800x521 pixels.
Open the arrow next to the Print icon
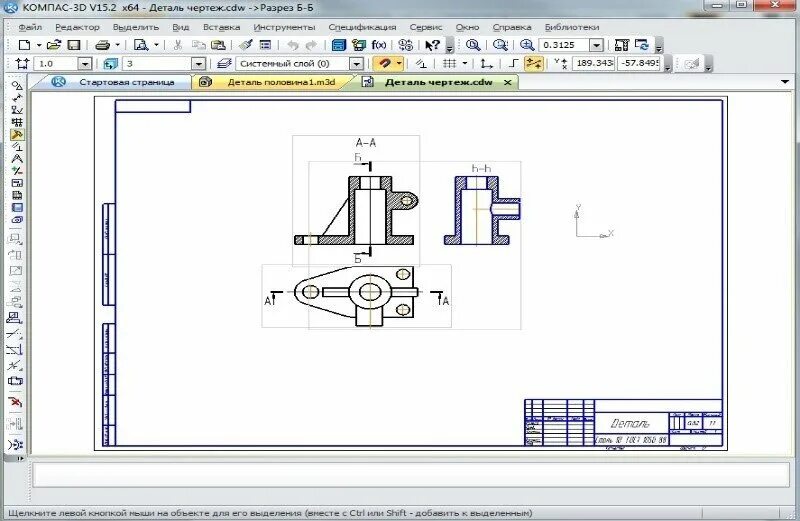click(x=118, y=45)
